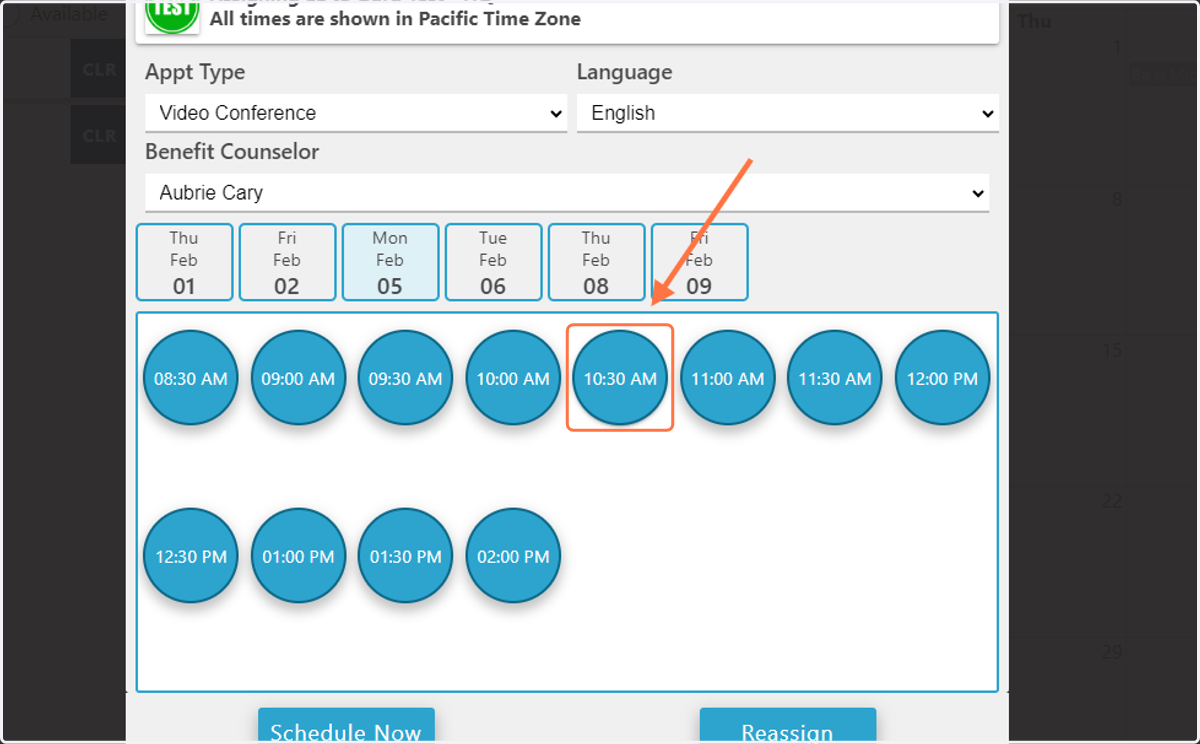This screenshot has height=744, width=1200.
Task: Click the green TEST badge icon
Action: (x=172, y=15)
